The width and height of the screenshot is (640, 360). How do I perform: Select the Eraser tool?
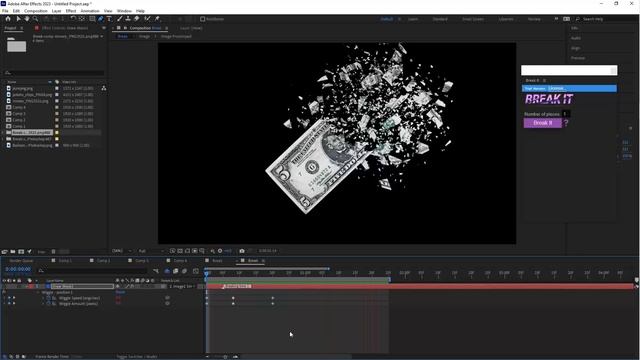pos(137,19)
